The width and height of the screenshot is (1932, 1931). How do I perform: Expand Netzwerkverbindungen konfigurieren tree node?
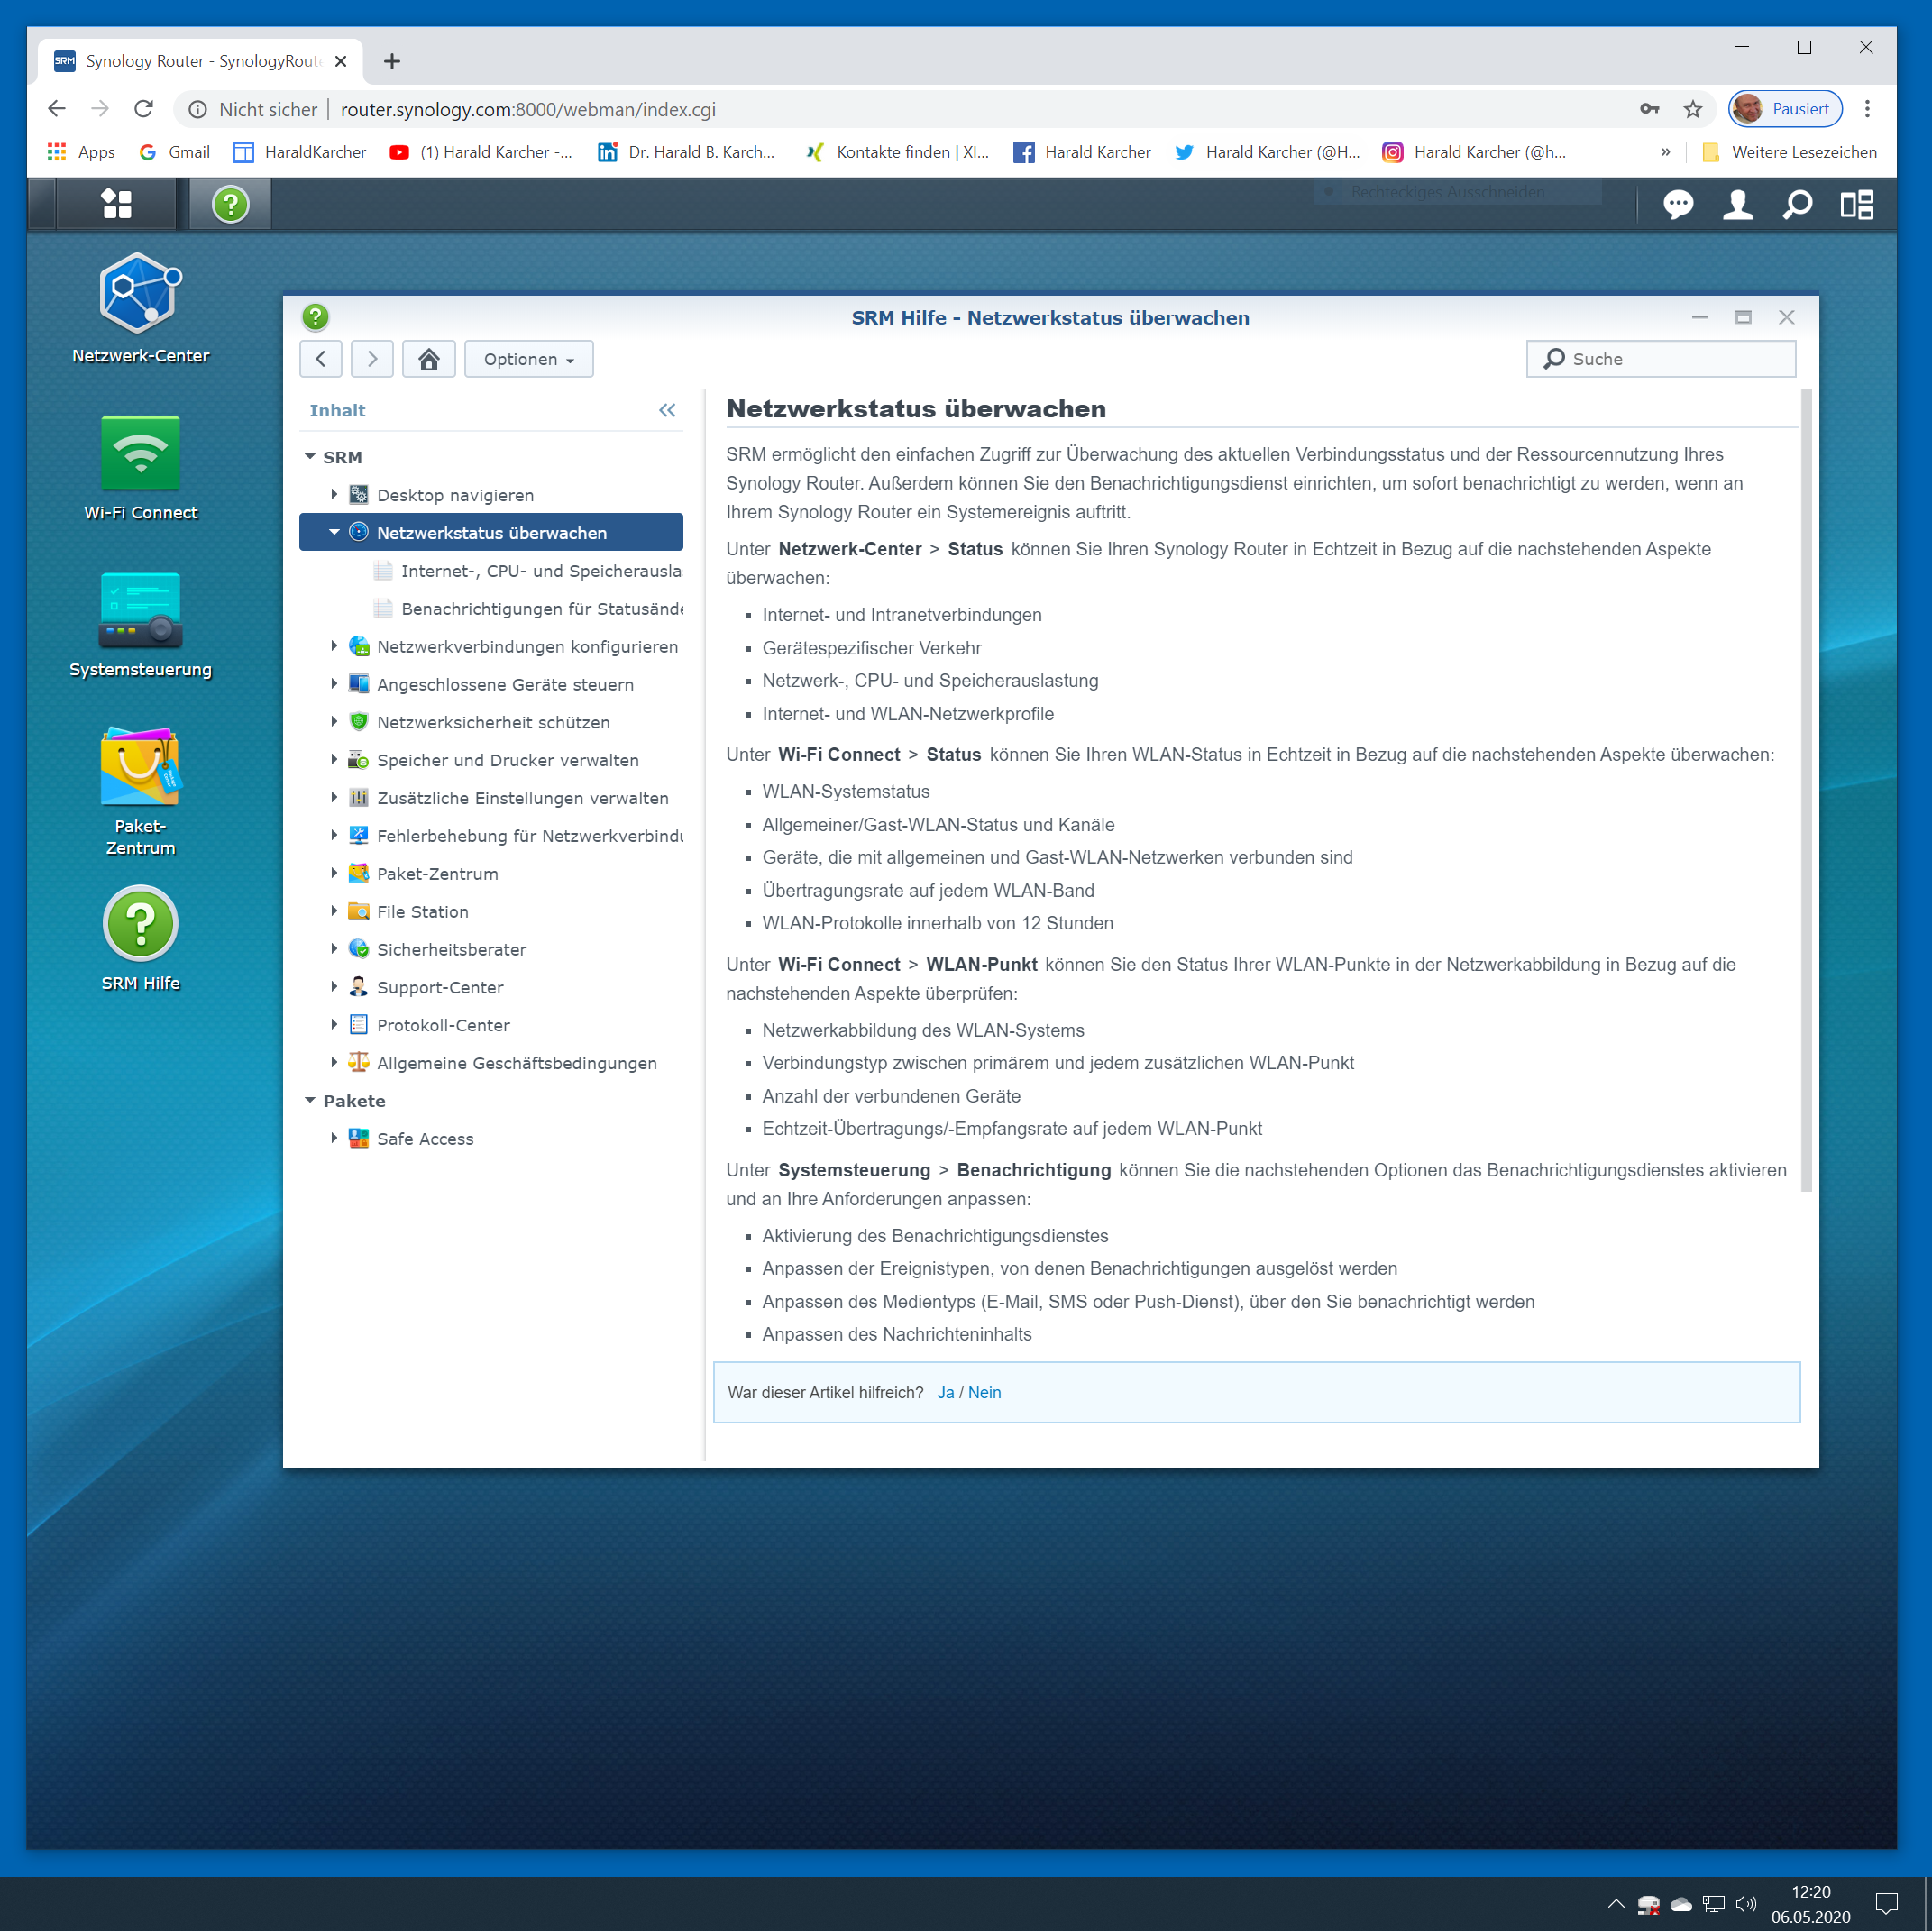(334, 646)
